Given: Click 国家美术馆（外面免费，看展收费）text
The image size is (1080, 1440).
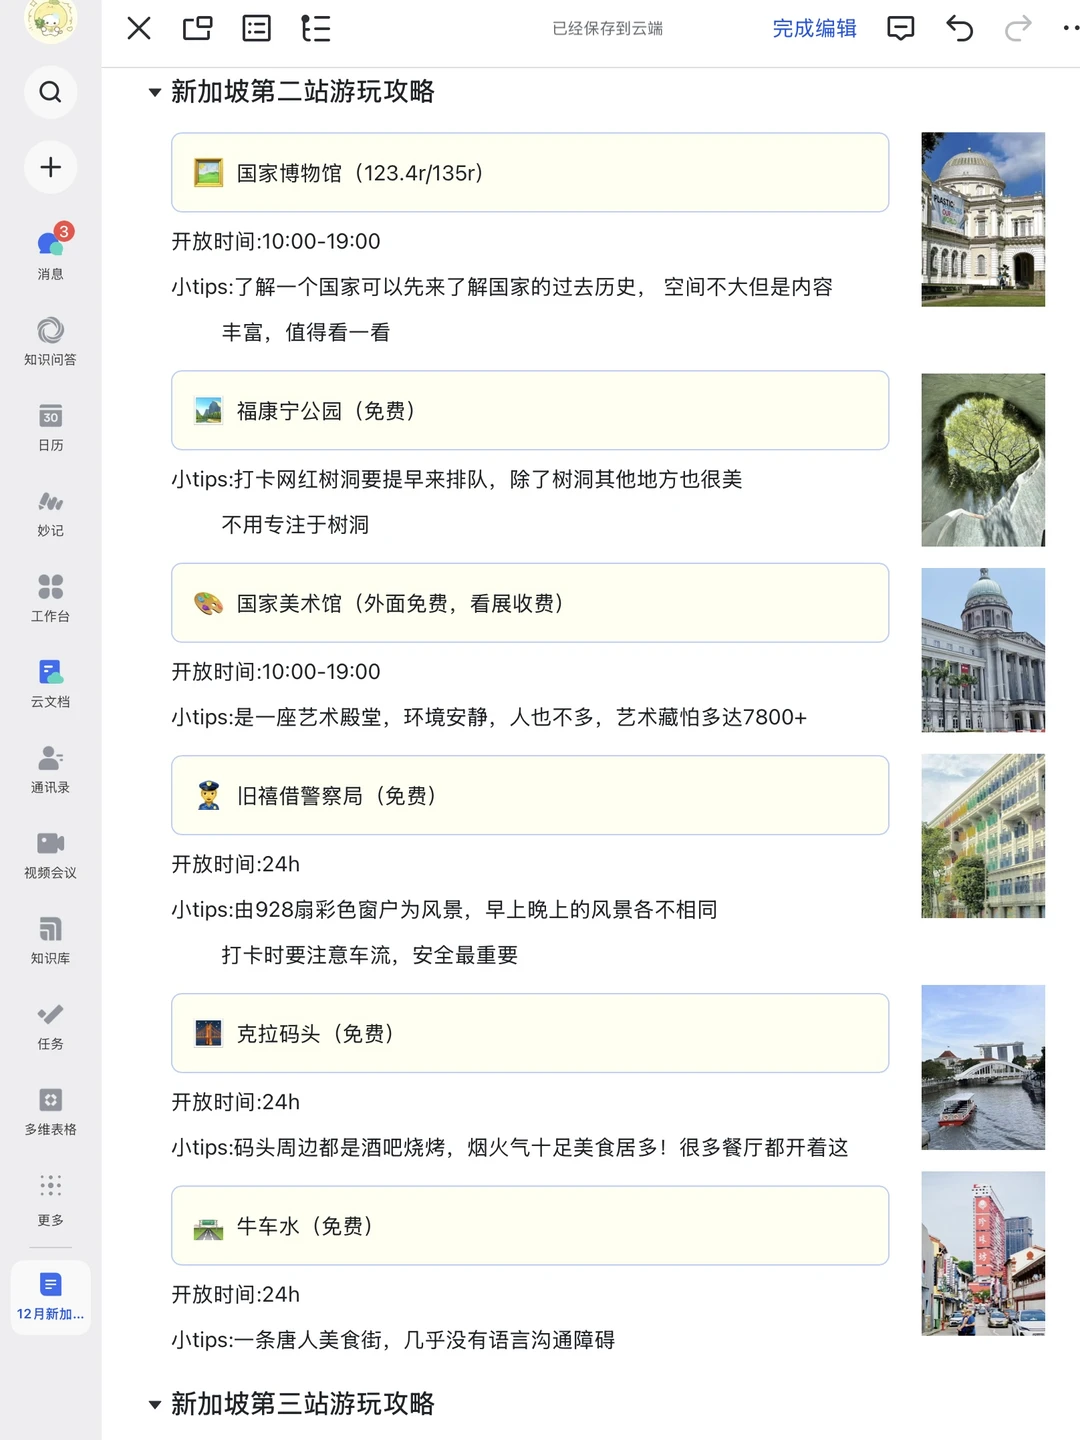Looking at the screenshot, I should point(400,603).
